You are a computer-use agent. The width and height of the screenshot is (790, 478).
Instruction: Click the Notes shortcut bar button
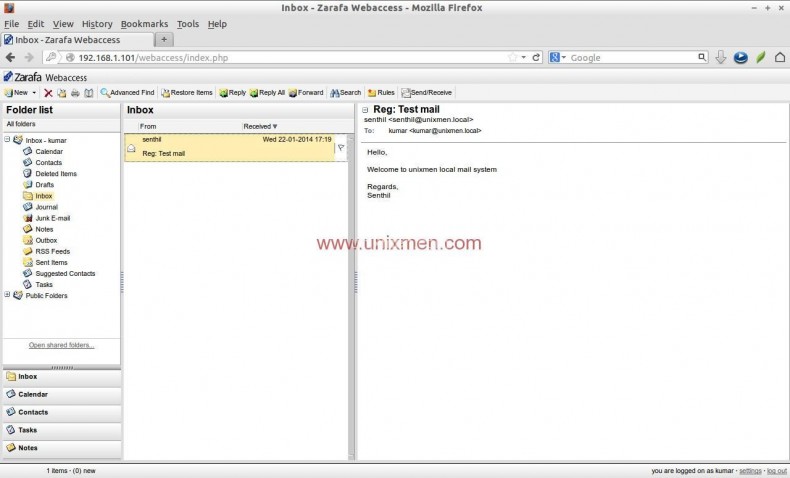coord(62,448)
